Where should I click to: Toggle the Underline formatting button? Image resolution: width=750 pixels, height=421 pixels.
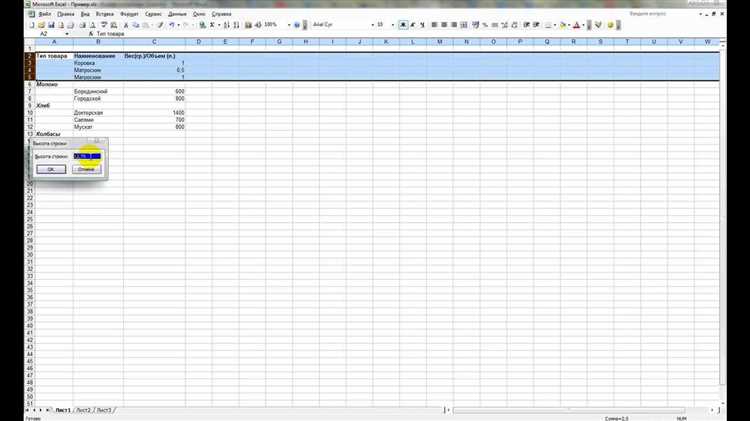422,25
